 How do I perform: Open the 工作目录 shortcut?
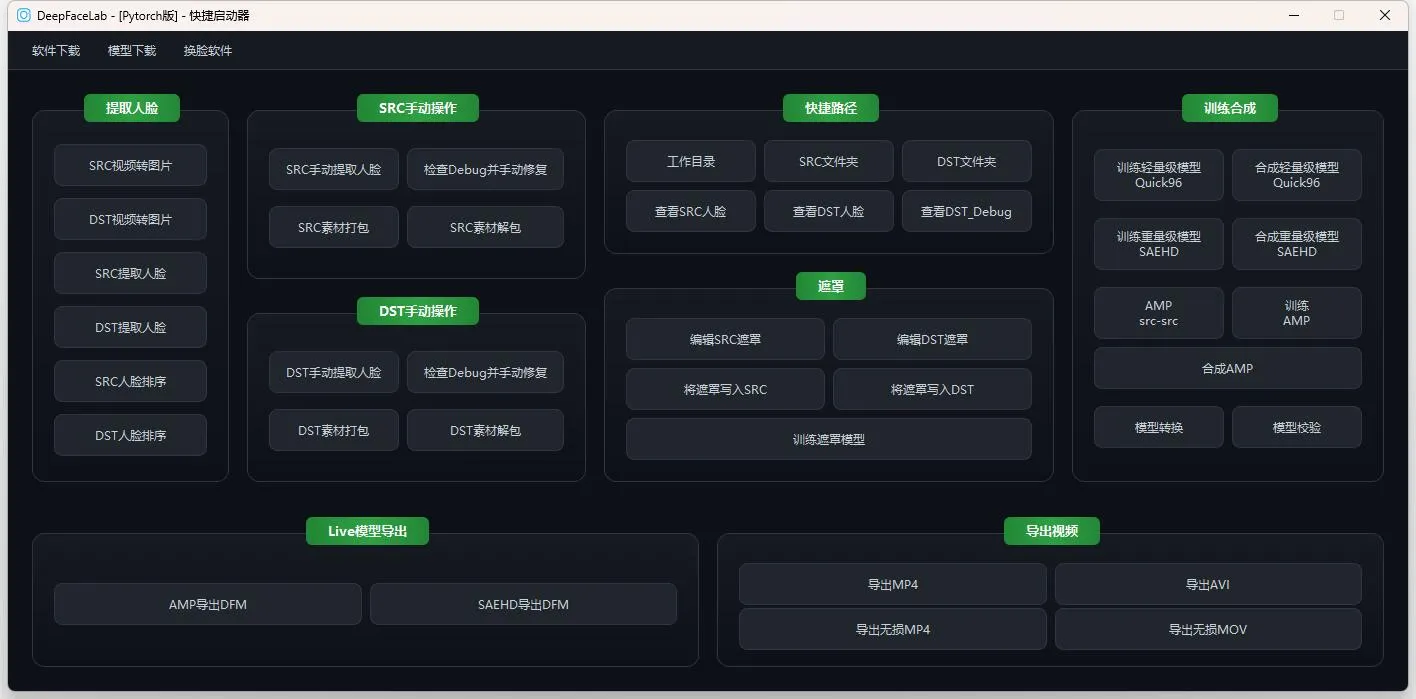click(x=690, y=160)
